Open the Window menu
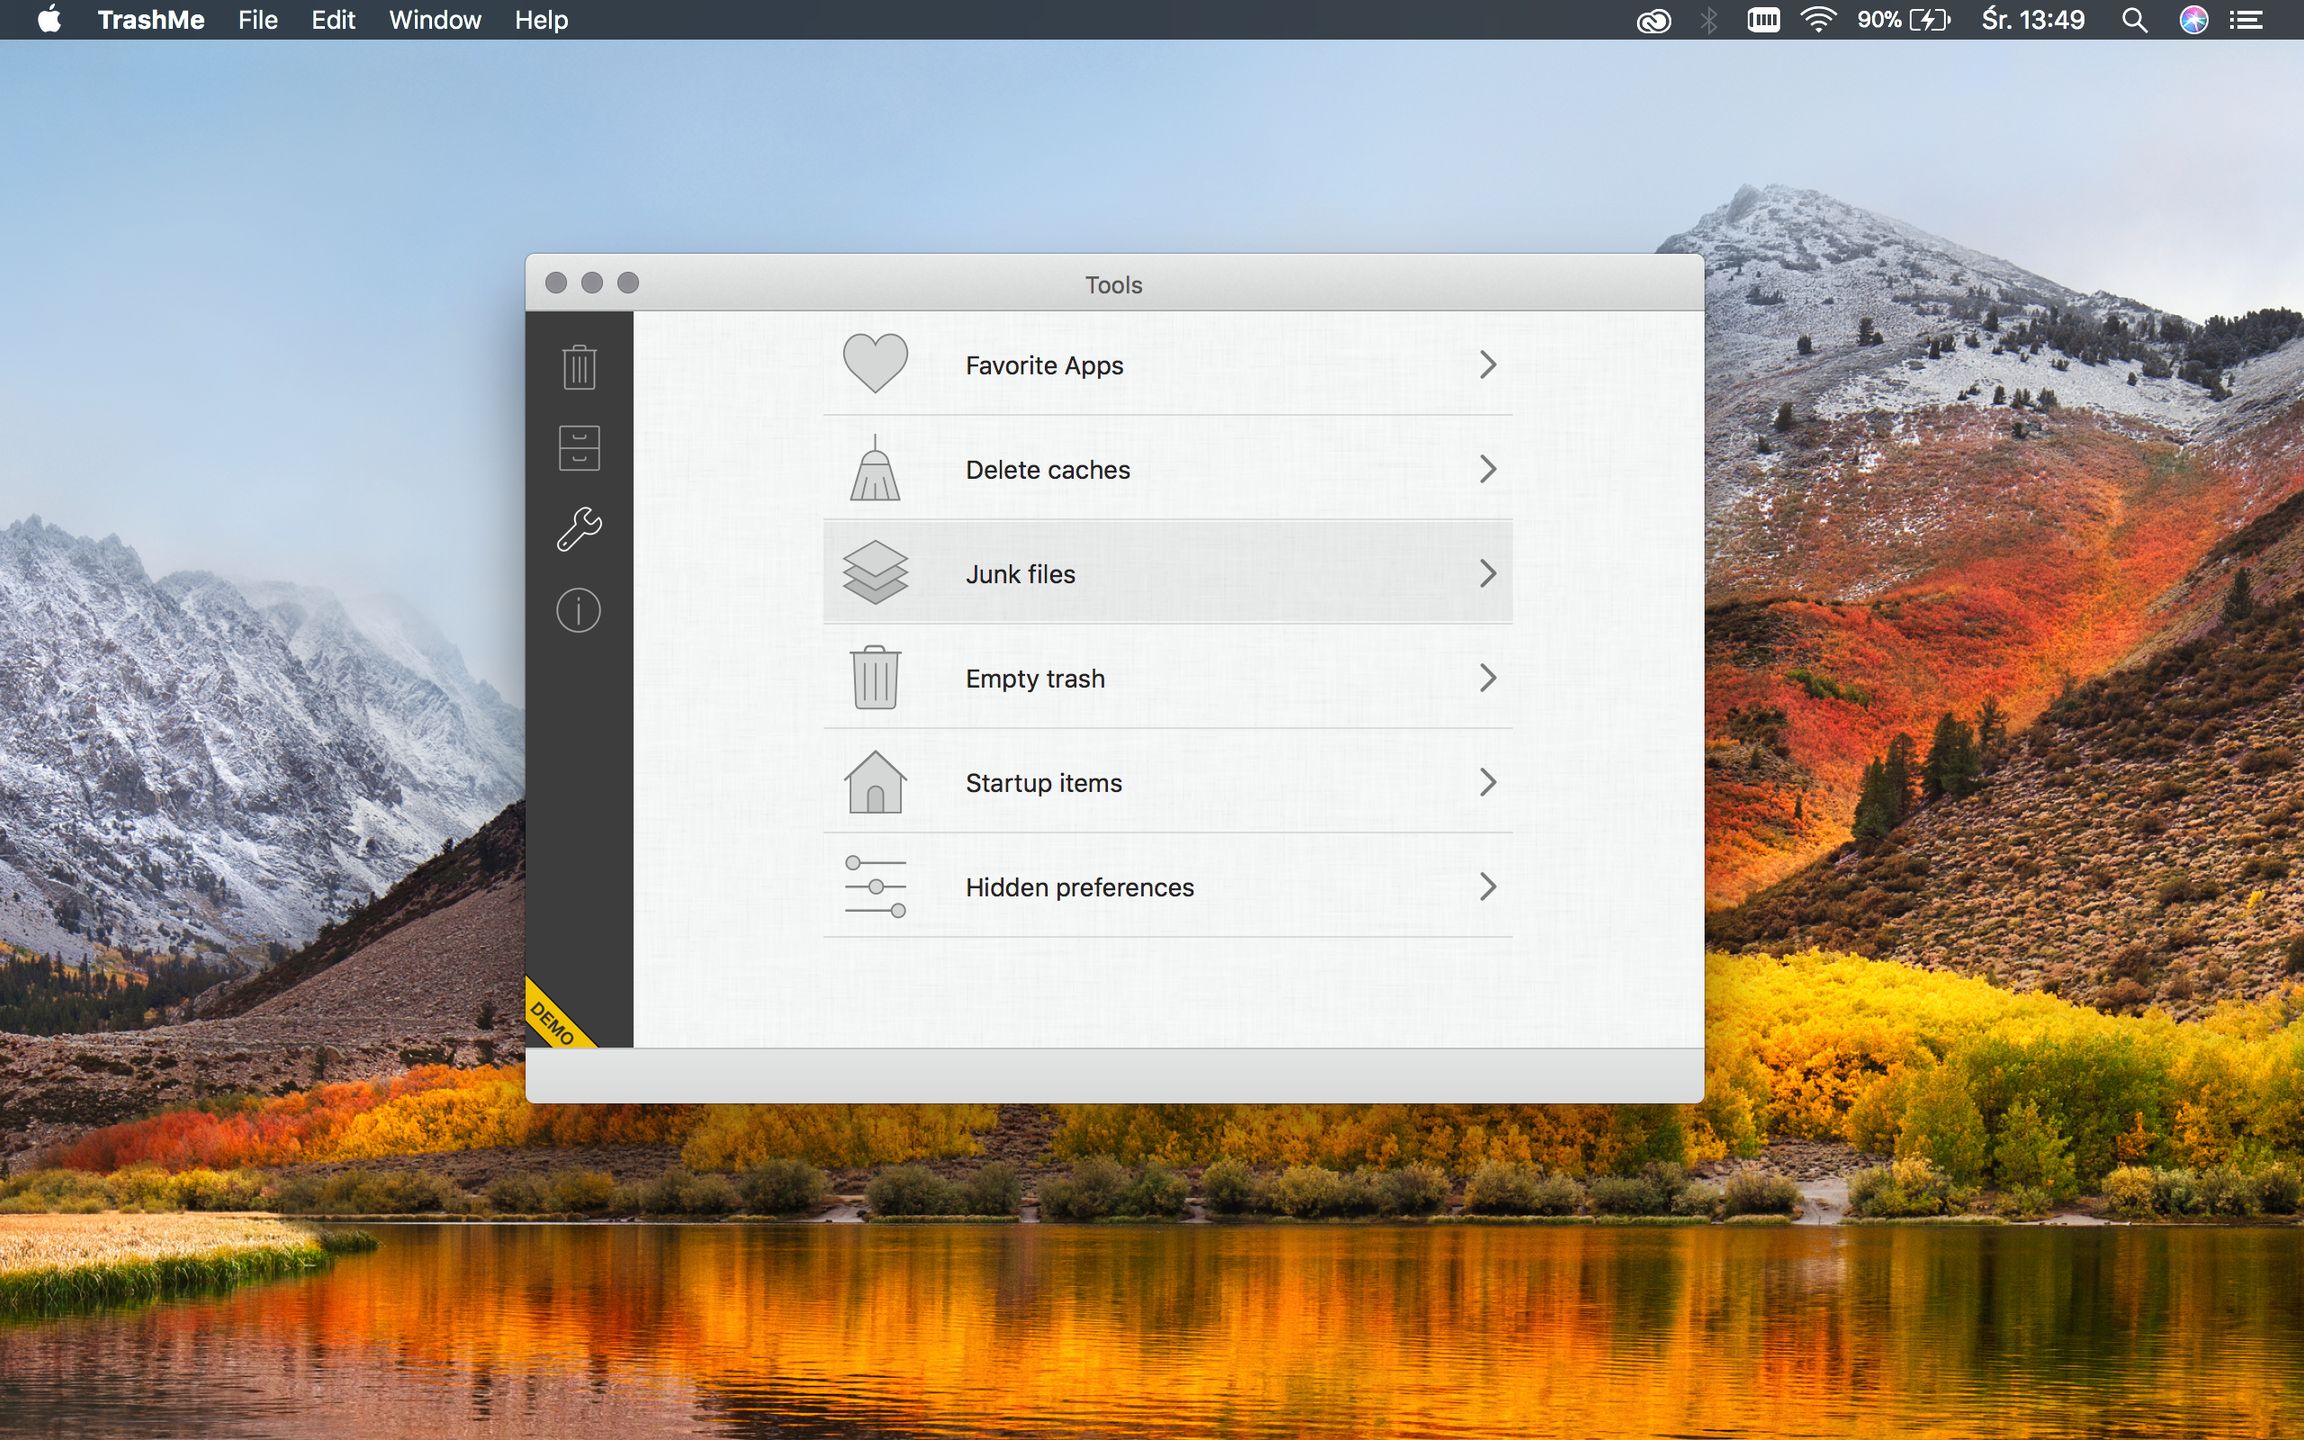The image size is (2304, 1440). coord(434,20)
